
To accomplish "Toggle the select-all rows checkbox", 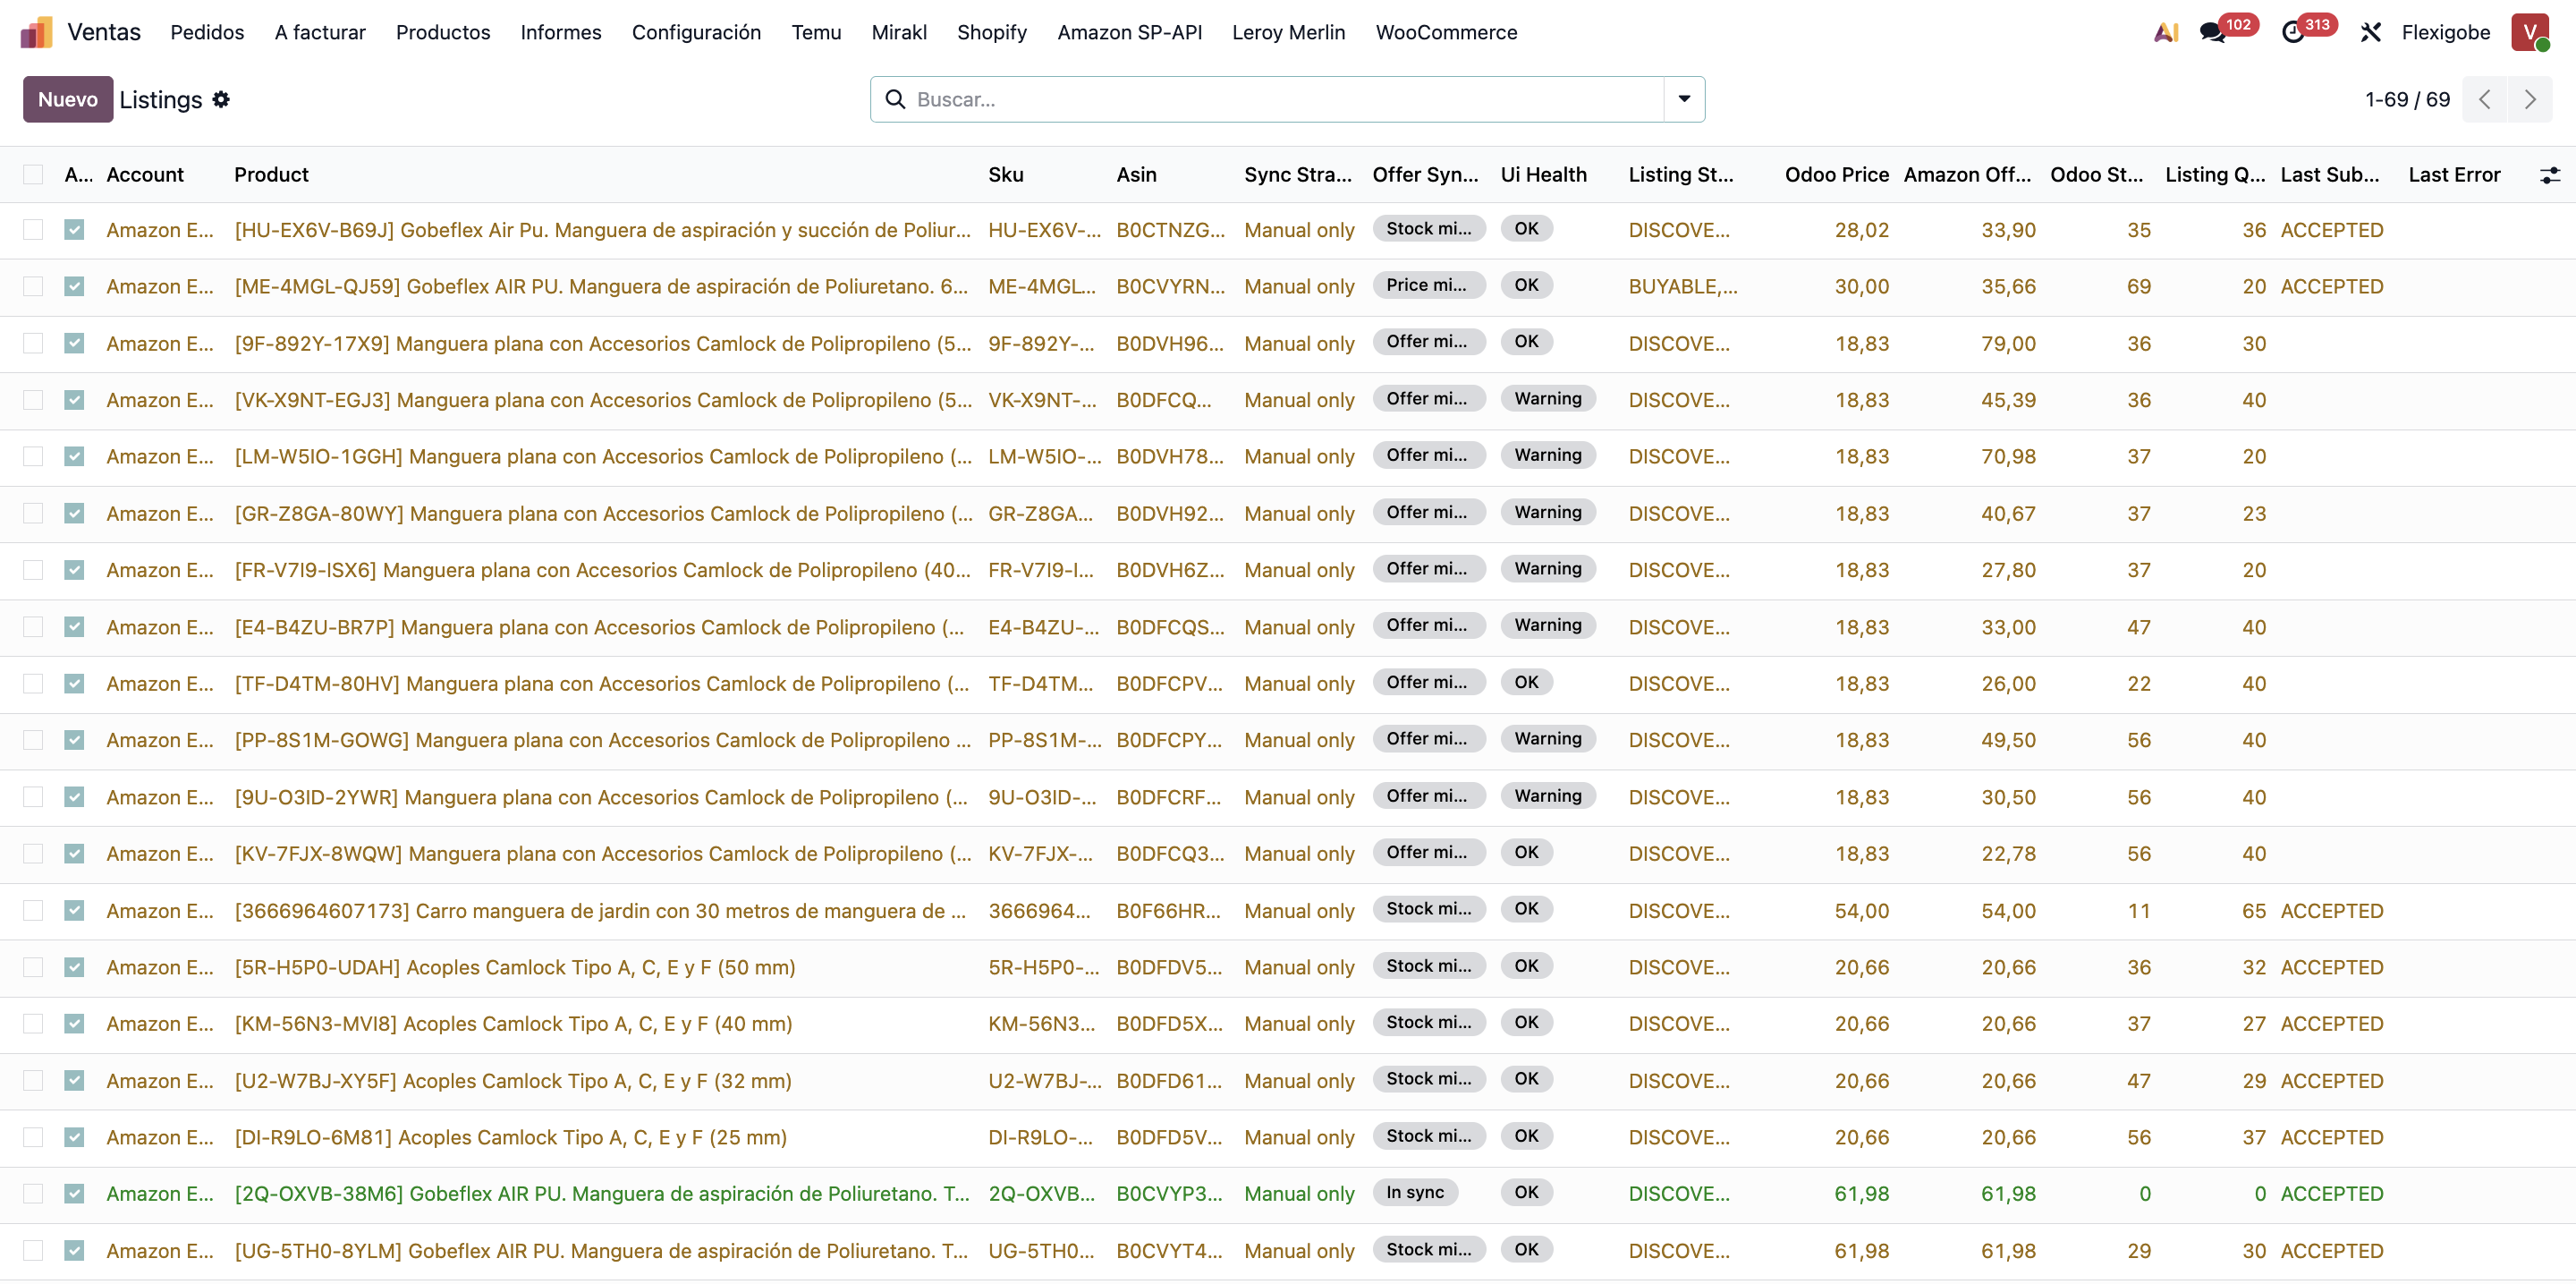I will pos(33,175).
